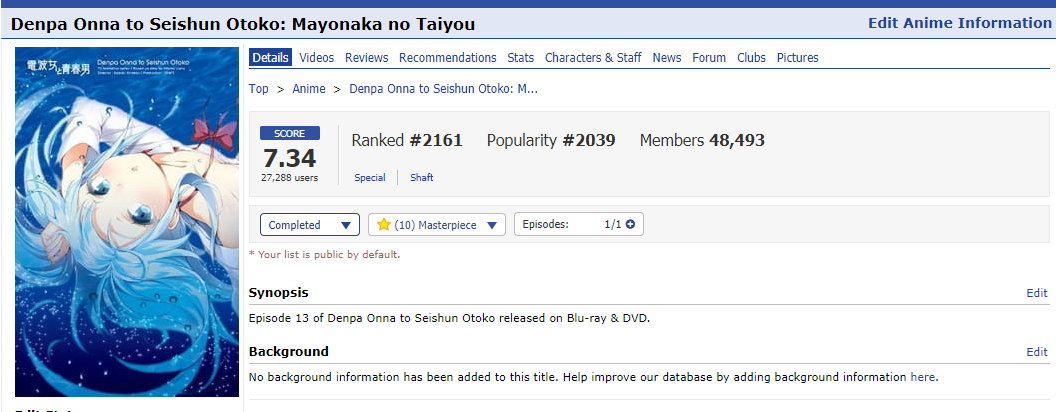Show the Pictures tab

[x=797, y=58]
